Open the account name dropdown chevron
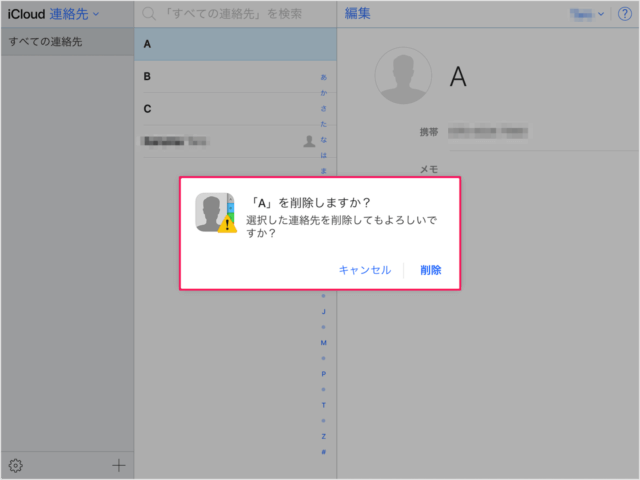Viewport: 640px width, 480px height. pyautogui.click(x=601, y=14)
